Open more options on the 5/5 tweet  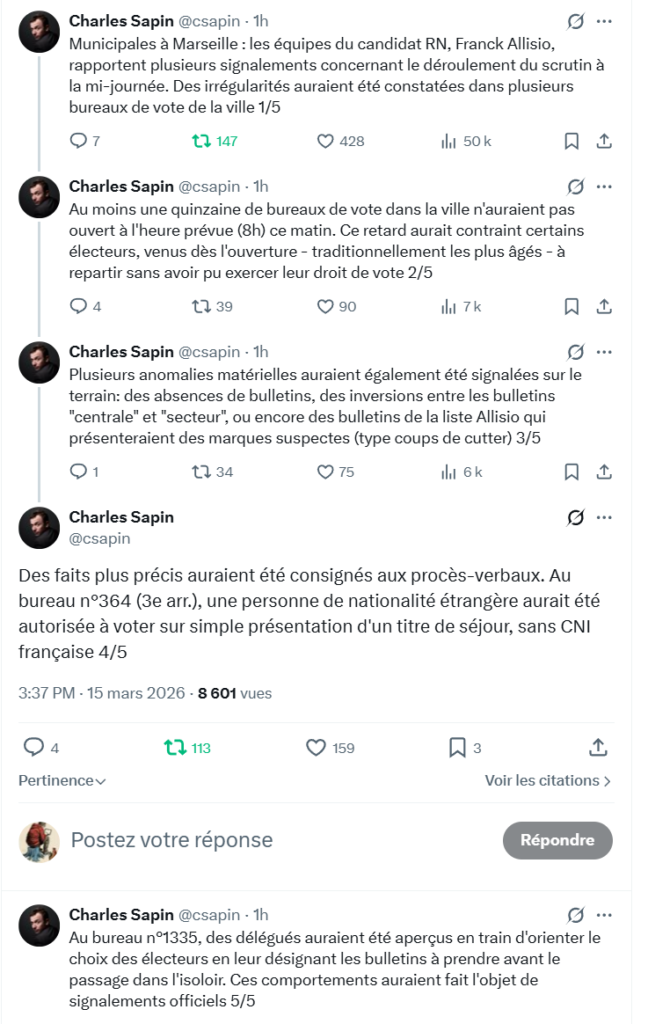(604, 914)
